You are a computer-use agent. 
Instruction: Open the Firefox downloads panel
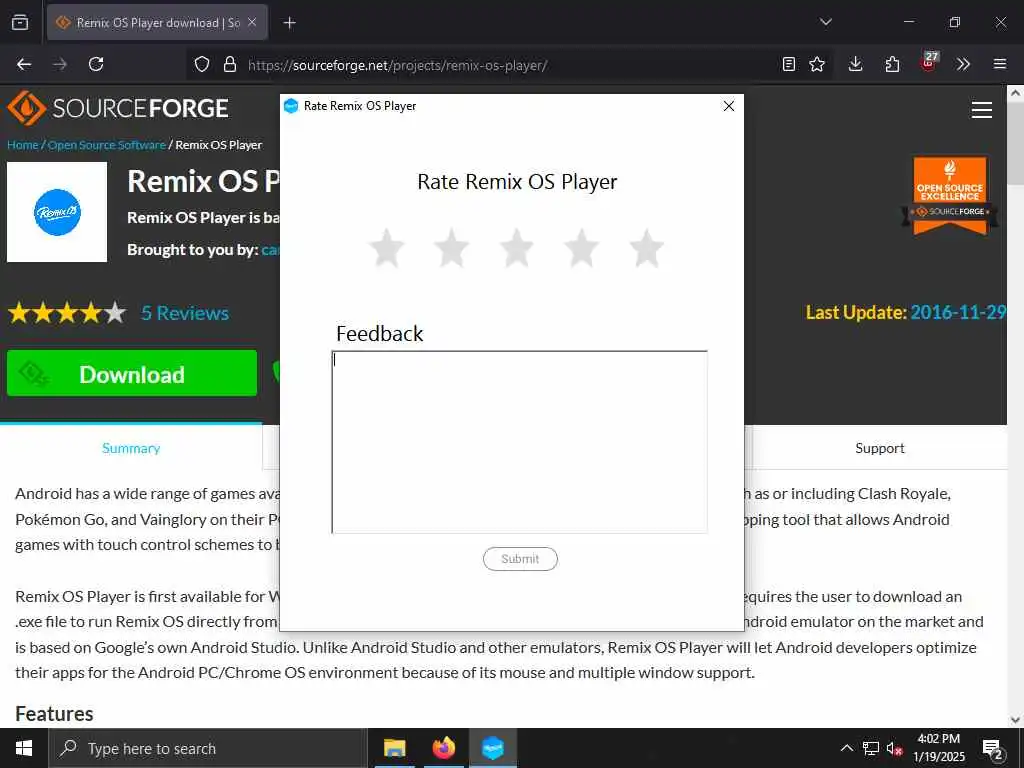pos(856,64)
